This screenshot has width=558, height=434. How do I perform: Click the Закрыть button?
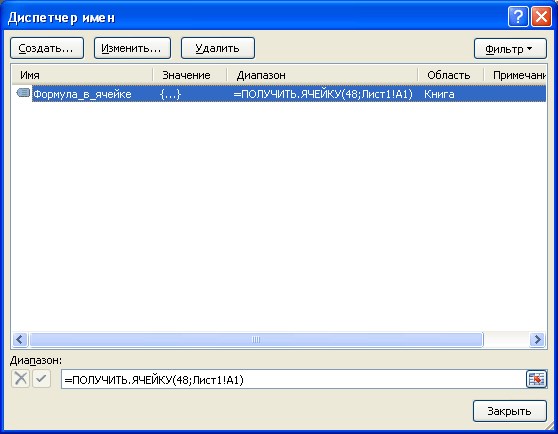(510, 411)
